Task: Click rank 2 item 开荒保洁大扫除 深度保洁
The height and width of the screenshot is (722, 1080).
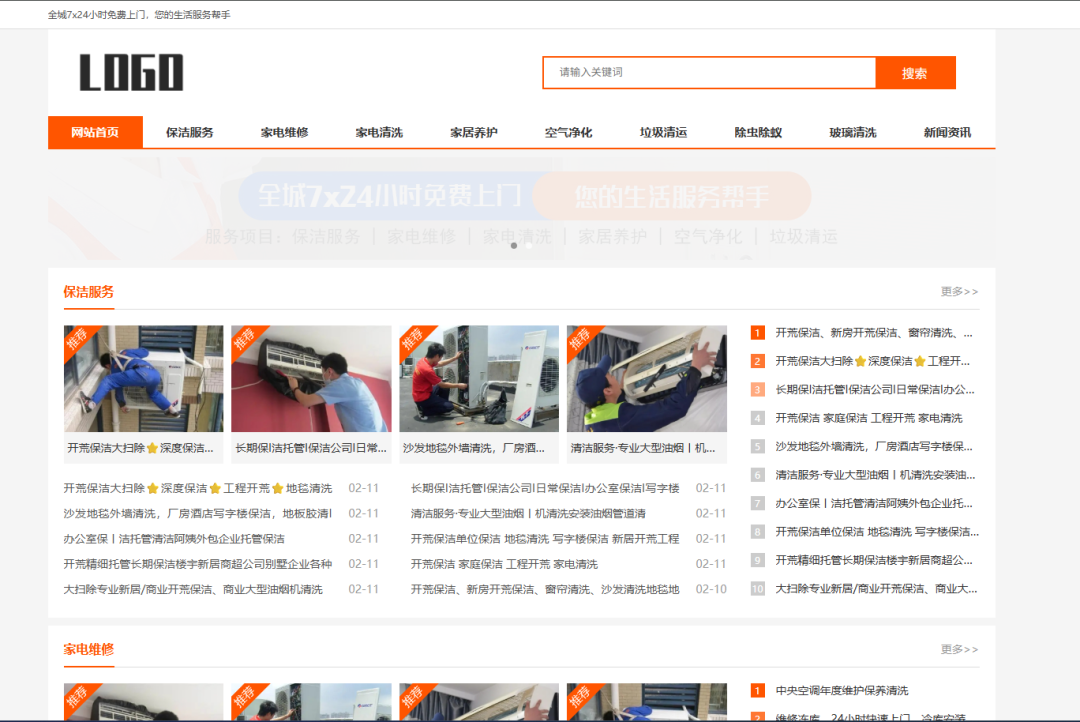Action: tap(873, 361)
